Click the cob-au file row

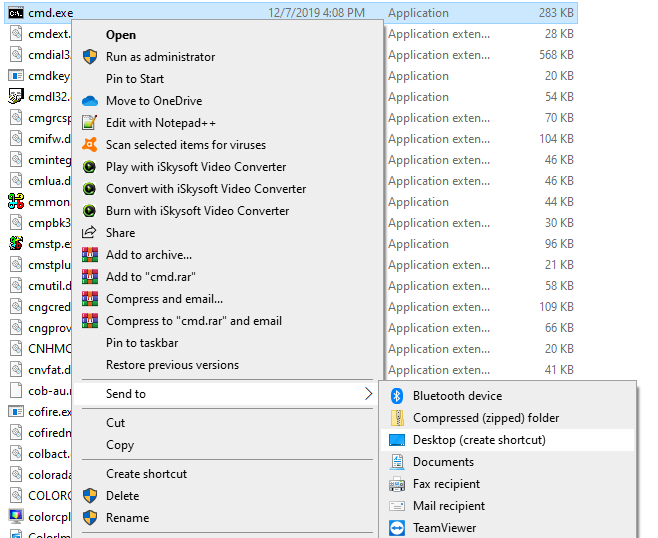40,391
